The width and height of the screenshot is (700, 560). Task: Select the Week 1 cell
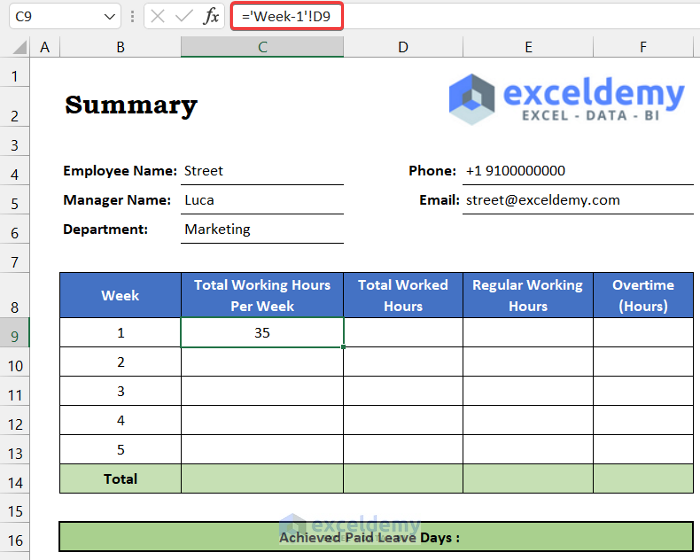121,333
